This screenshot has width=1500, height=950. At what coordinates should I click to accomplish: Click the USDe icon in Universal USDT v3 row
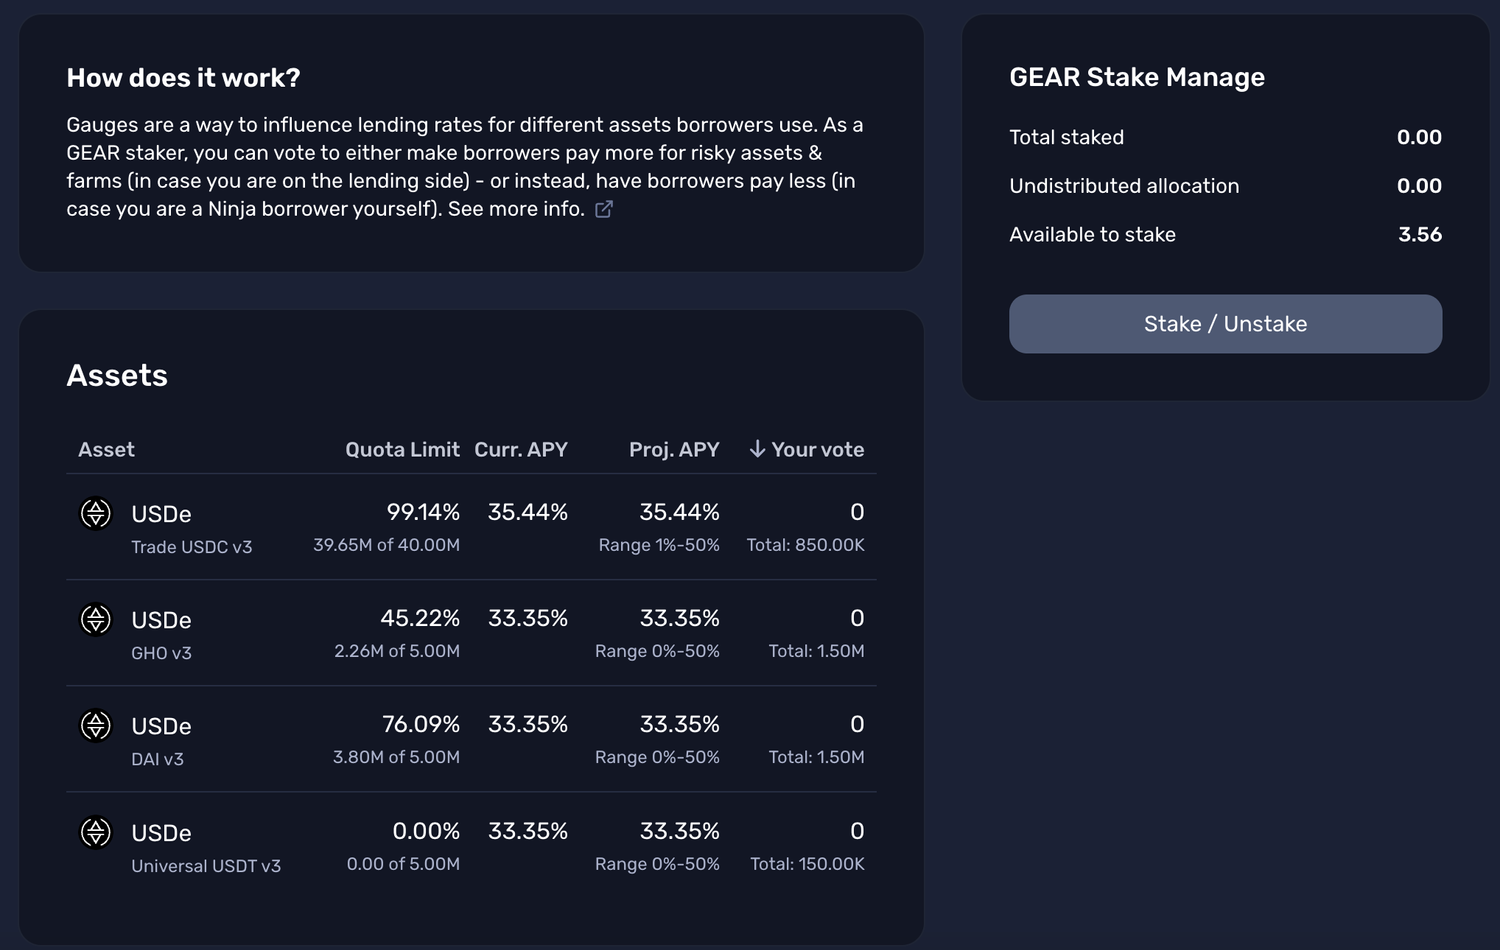pyautogui.click(x=96, y=832)
